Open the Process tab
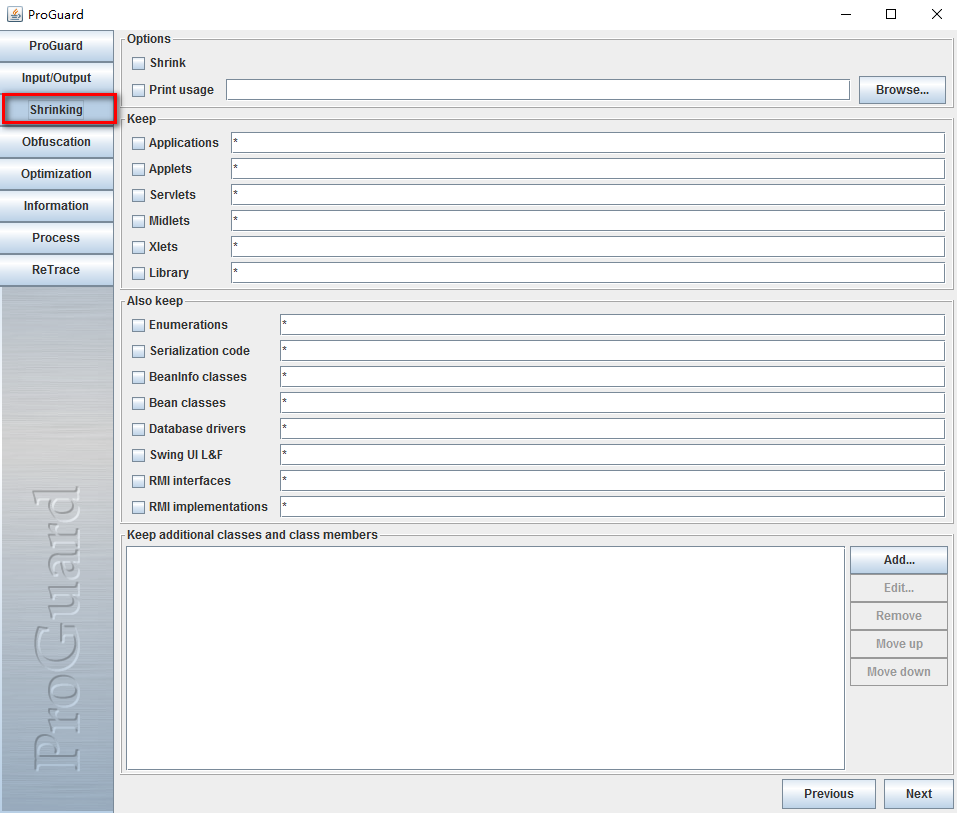This screenshot has width=957, height=813. click(56, 237)
